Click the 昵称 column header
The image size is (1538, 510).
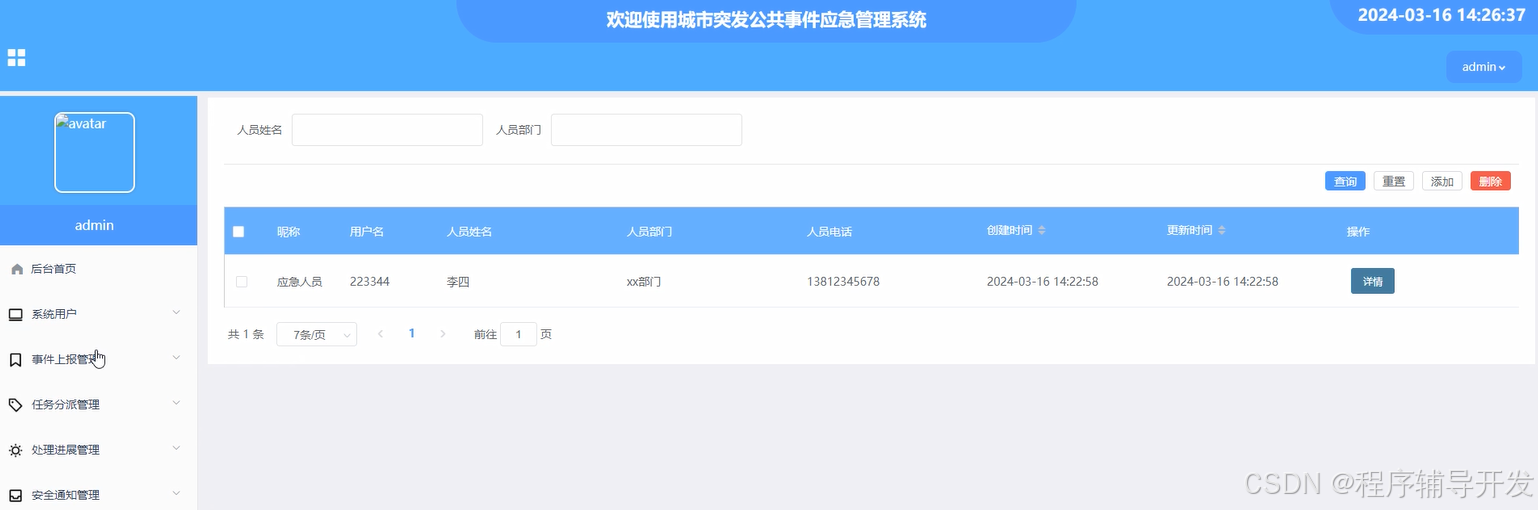click(288, 232)
